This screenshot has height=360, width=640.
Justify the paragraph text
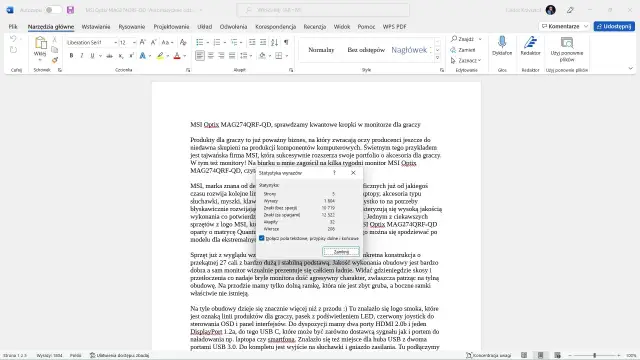point(232,56)
